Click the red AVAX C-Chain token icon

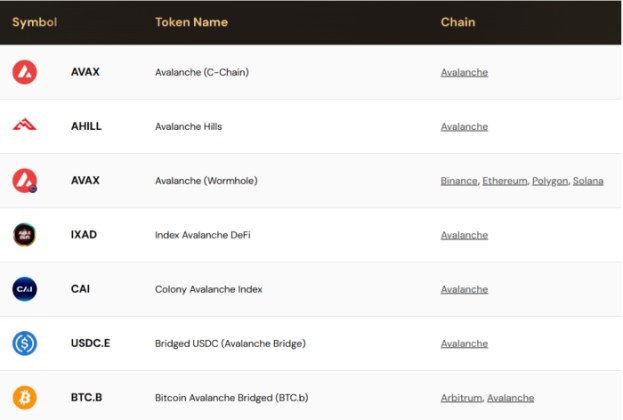[x=24, y=72]
